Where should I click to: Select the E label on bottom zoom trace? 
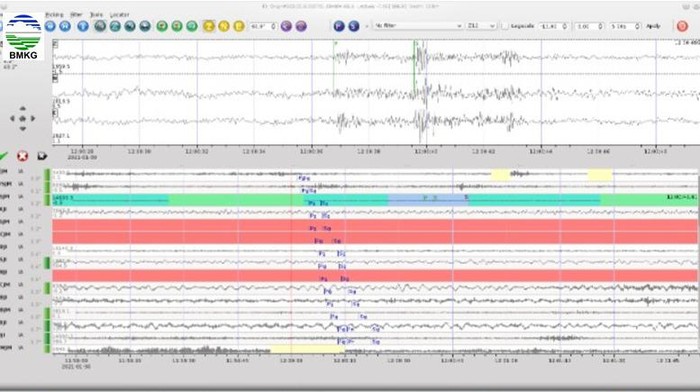coord(55,113)
